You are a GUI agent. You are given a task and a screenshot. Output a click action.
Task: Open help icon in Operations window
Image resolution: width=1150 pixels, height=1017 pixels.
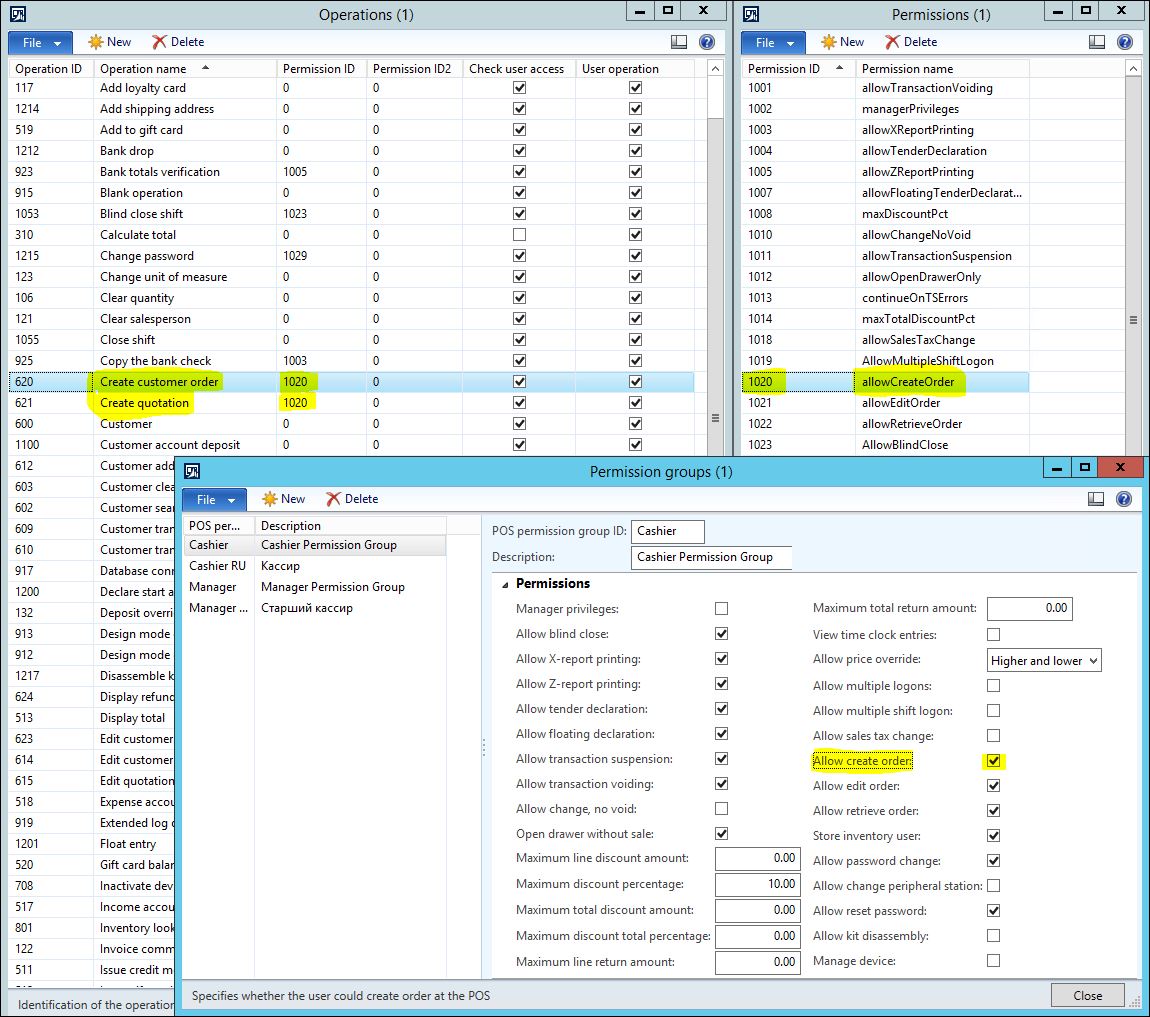tap(707, 42)
